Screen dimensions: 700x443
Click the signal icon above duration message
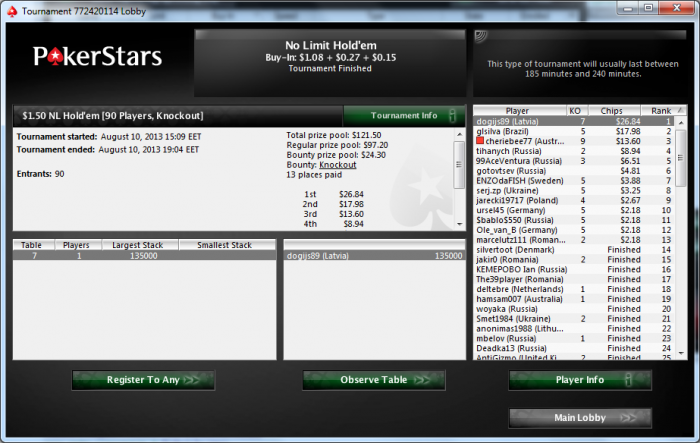(481, 37)
